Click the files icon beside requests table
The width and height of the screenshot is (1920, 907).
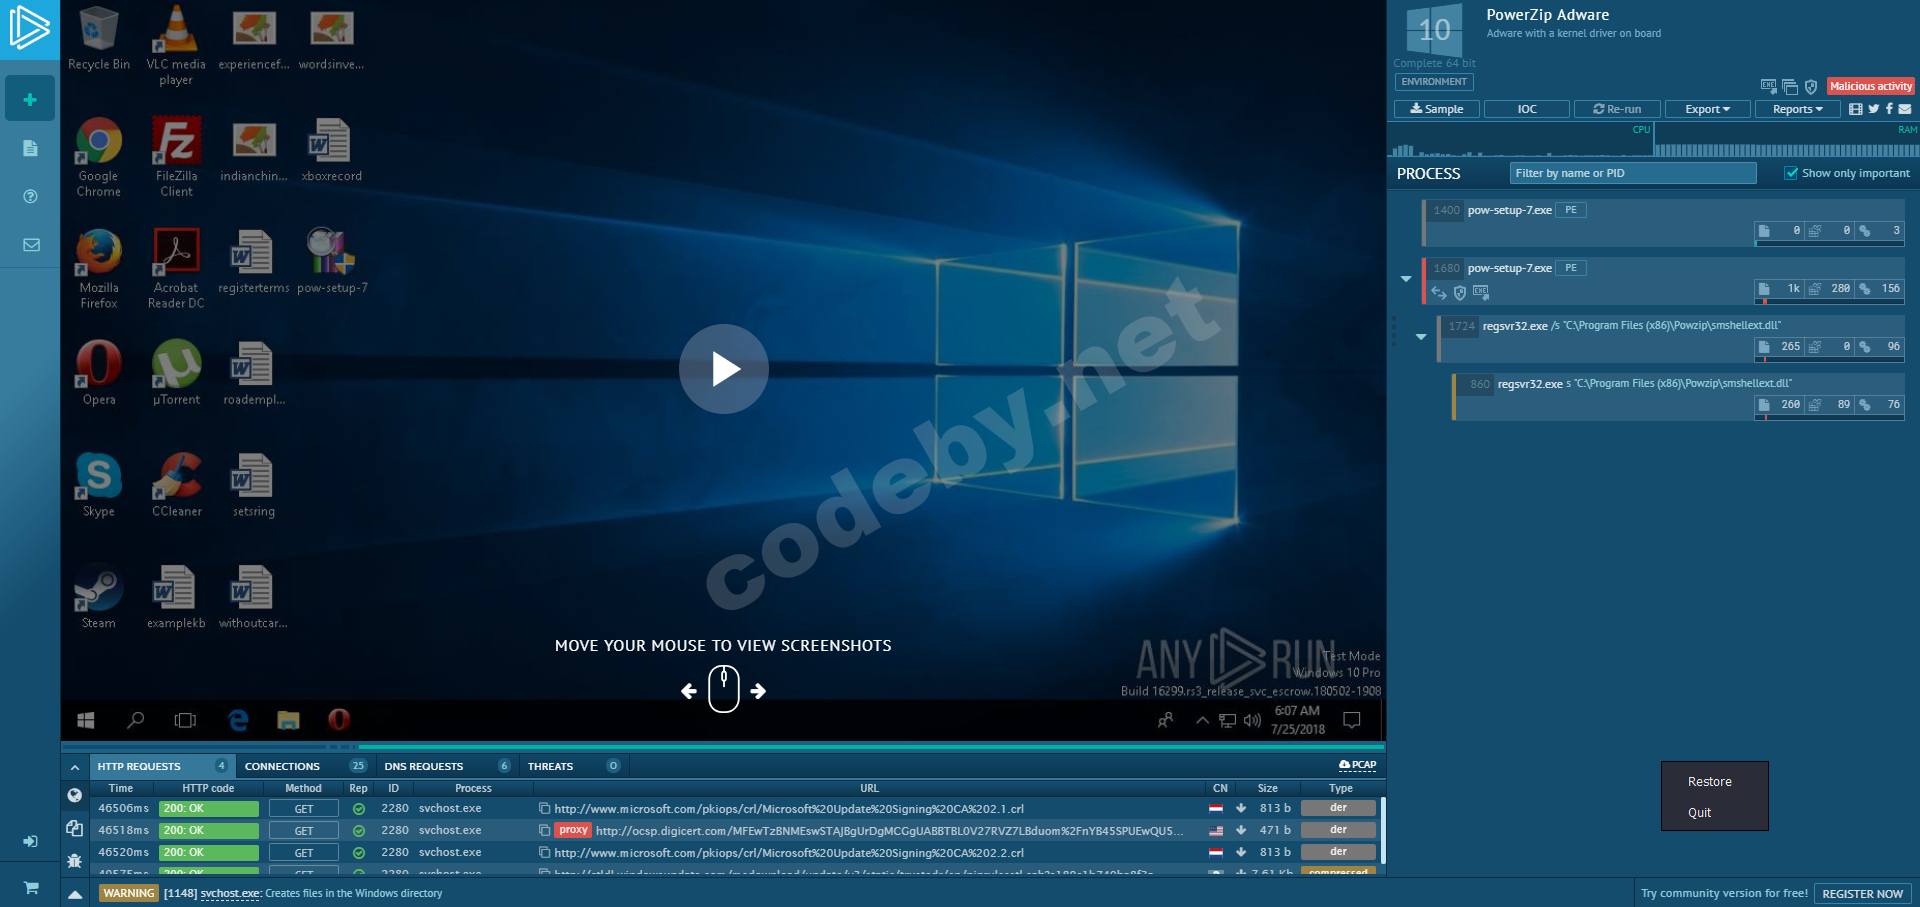point(74,828)
